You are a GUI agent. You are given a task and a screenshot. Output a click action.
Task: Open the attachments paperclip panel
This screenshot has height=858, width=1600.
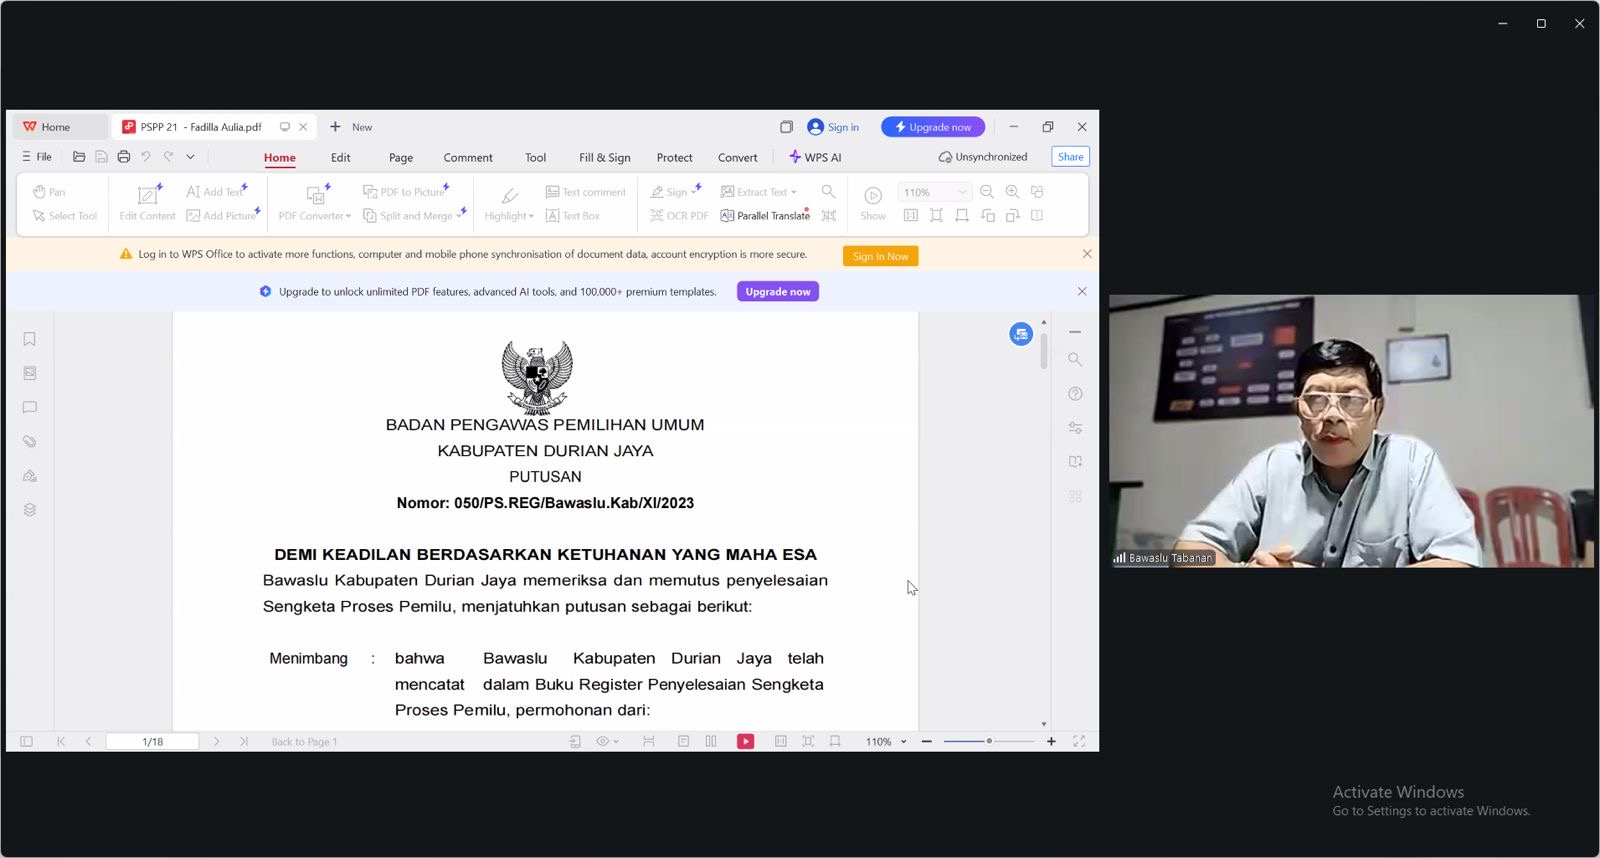coord(30,442)
